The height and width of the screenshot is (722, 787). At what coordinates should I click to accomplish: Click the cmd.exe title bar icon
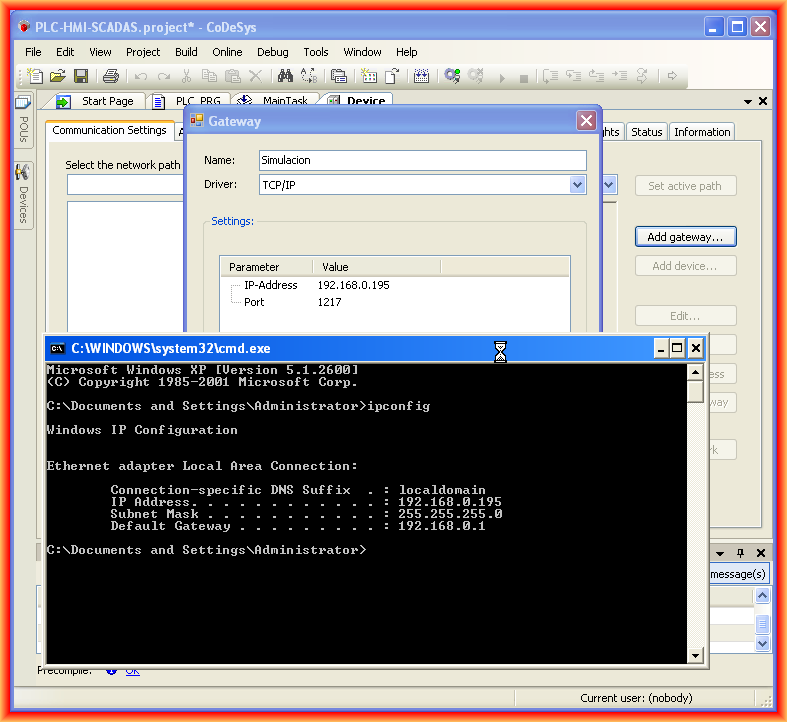pos(58,348)
